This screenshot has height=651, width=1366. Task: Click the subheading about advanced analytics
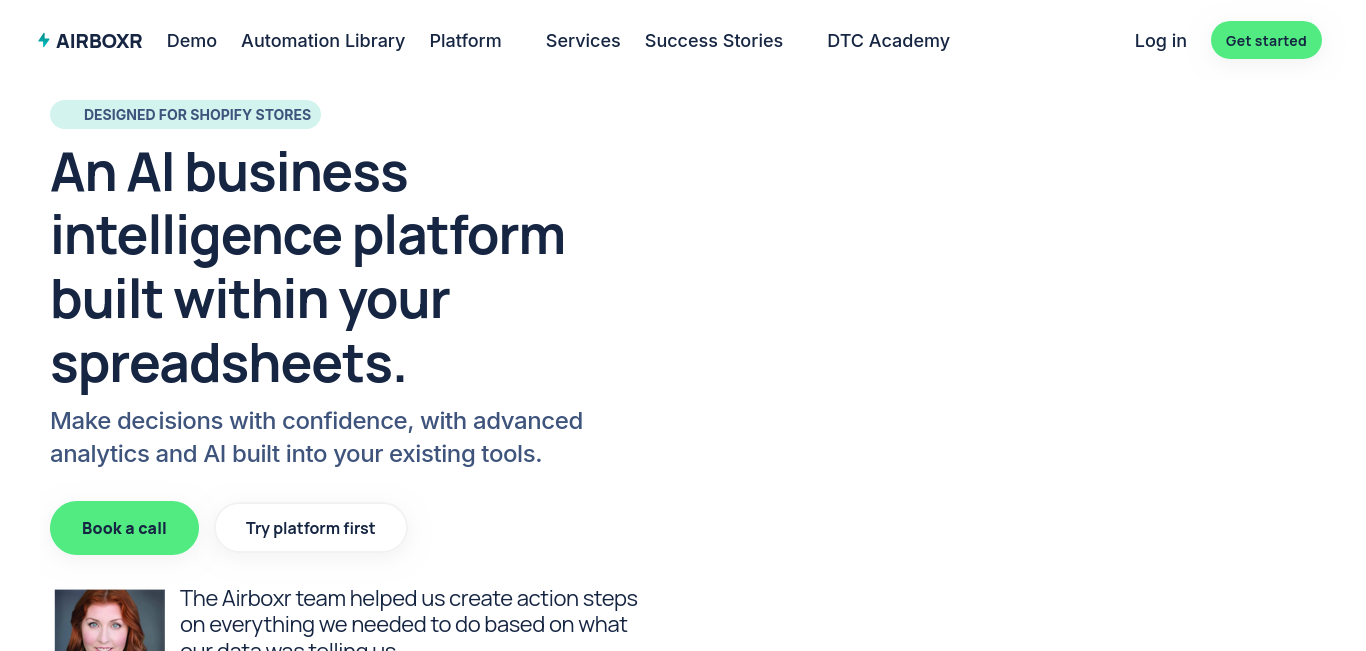pos(316,437)
